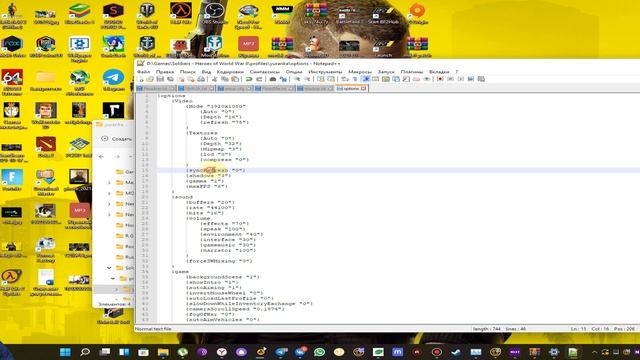The width and height of the screenshot is (640, 360).
Task: Collapse the expanded folder chevron in Explorer tree
Action: (109, 268)
